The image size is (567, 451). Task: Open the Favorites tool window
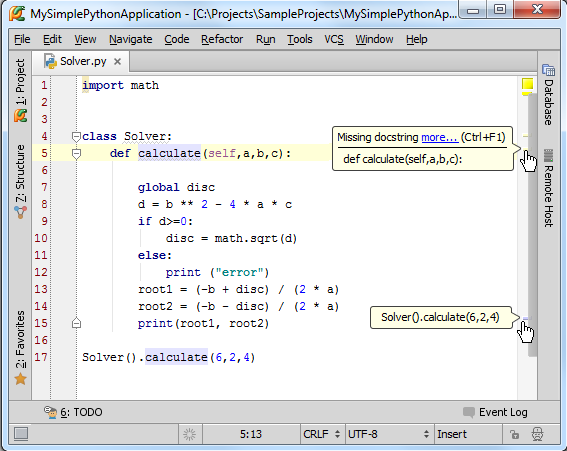(21, 347)
